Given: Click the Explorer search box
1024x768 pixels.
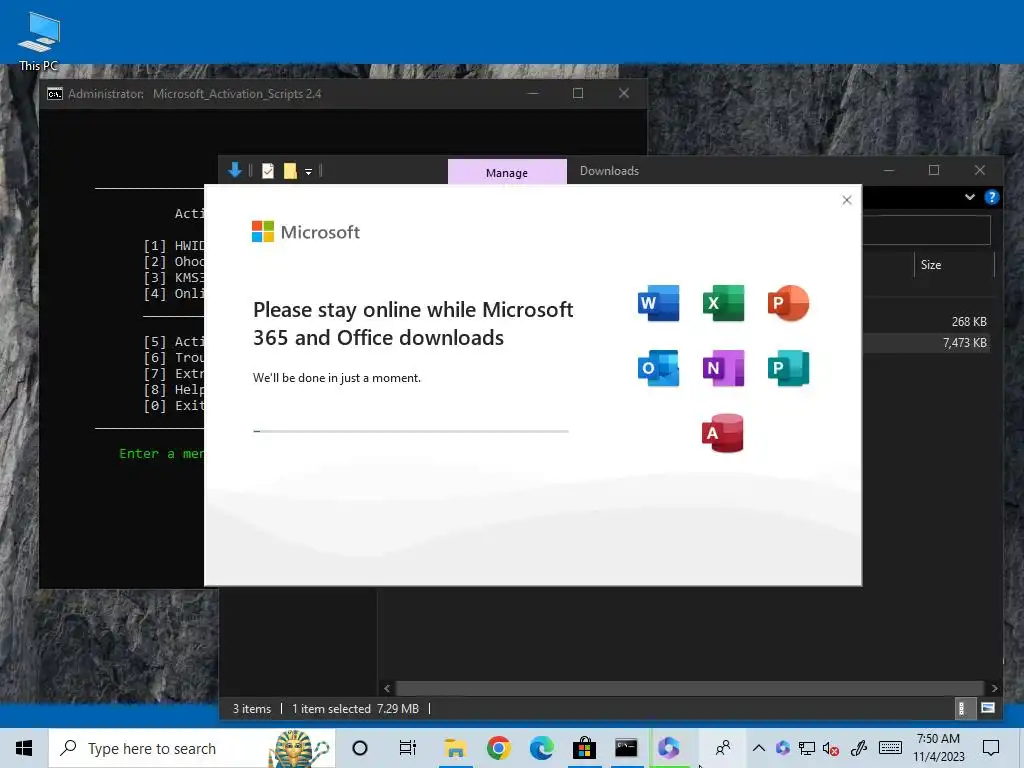Looking at the screenshot, I should click(x=926, y=230).
